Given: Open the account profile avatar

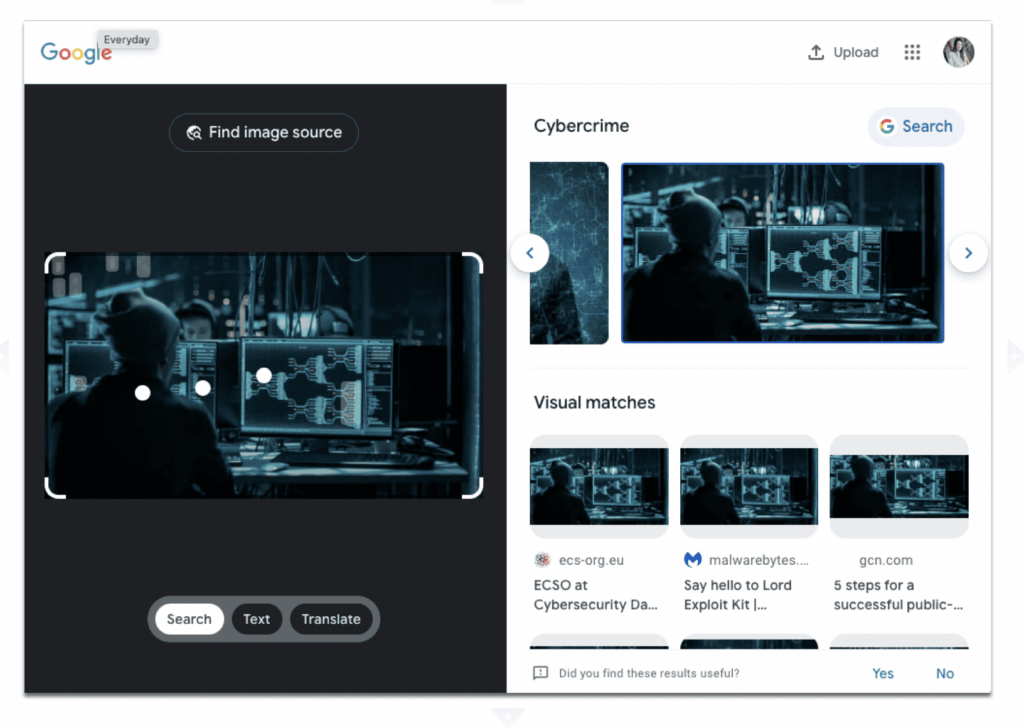Looking at the screenshot, I should pos(958,52).
